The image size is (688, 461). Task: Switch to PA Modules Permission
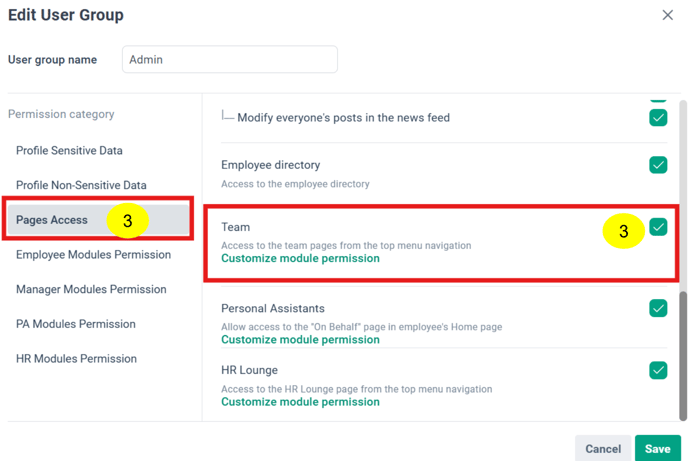pos(76,324)
